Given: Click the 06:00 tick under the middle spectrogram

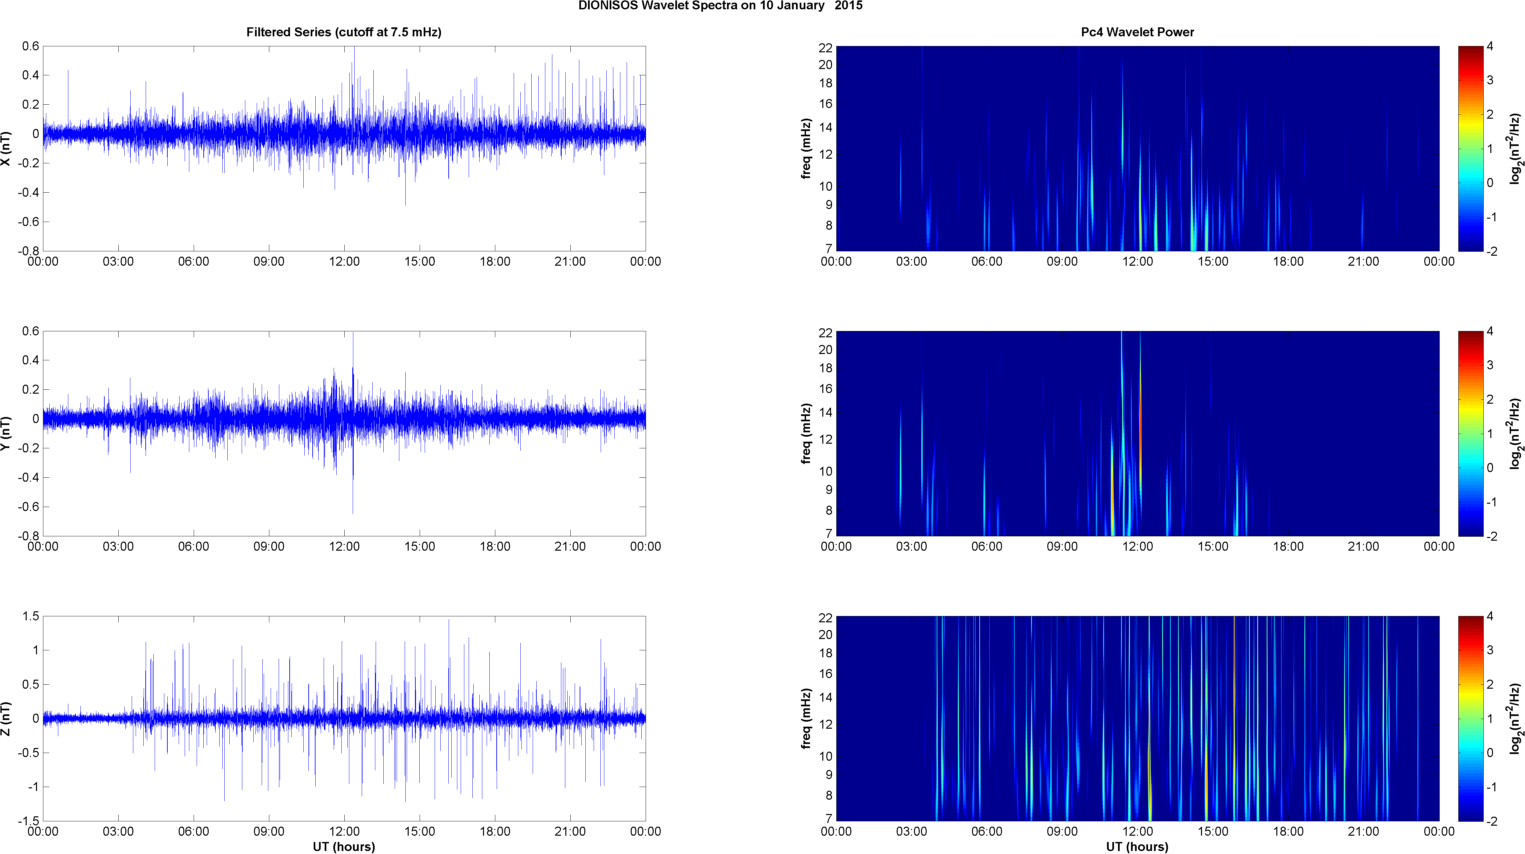Looking at the screenshot, I should [987, 547].
